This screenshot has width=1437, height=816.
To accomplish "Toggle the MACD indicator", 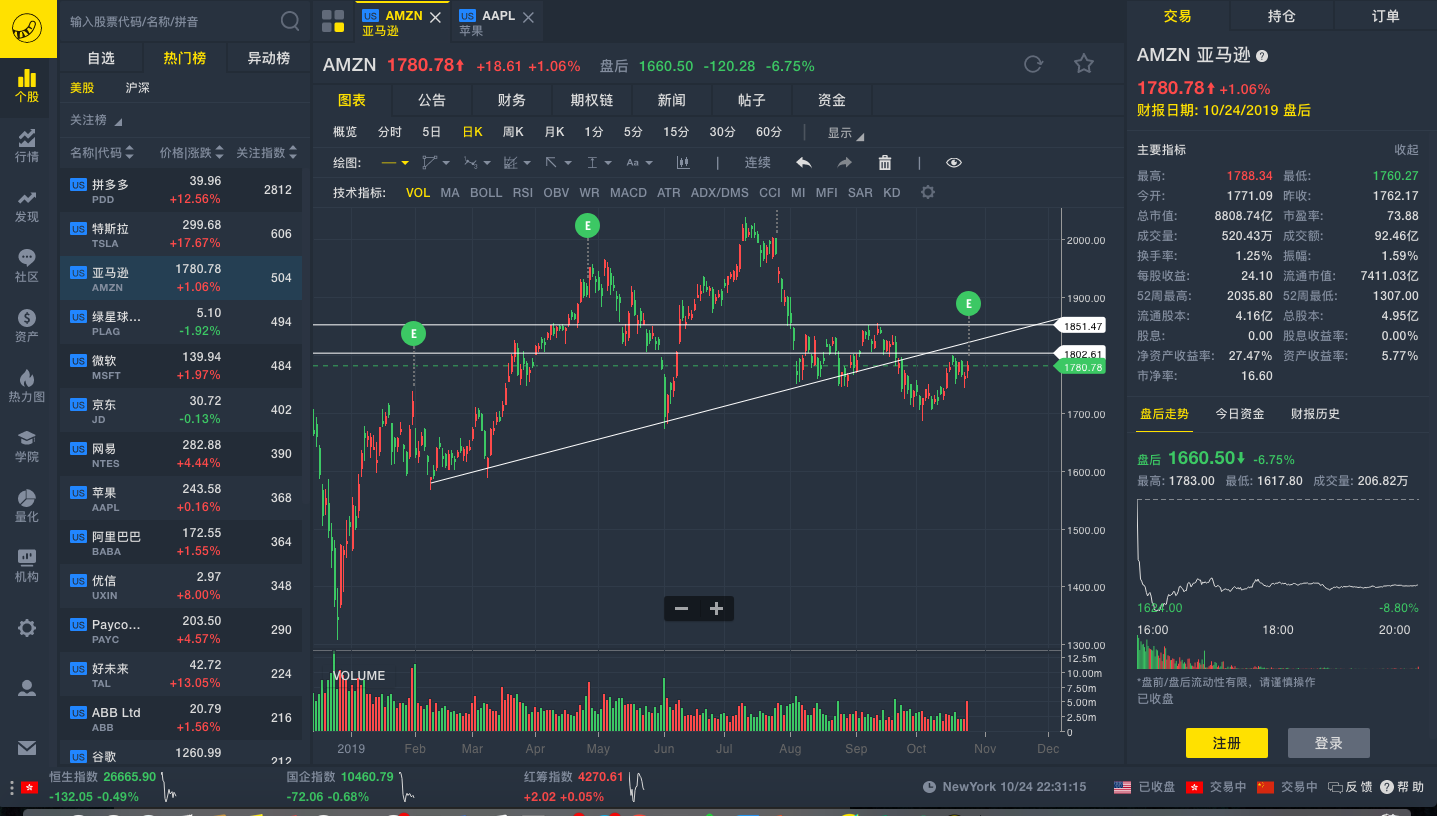I will point(628,192).
